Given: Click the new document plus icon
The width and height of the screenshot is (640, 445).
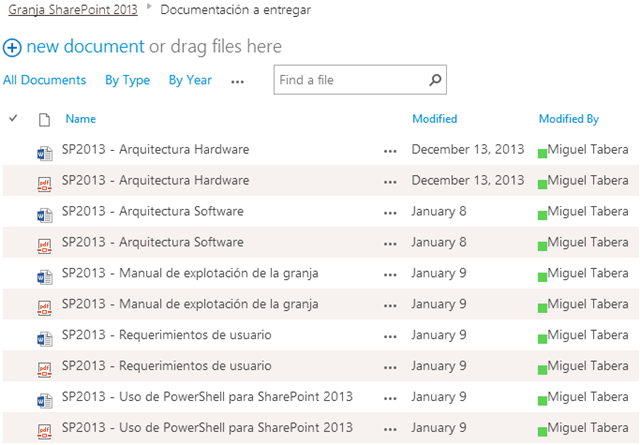Looking at the screenshot, I should click(12, 48).
